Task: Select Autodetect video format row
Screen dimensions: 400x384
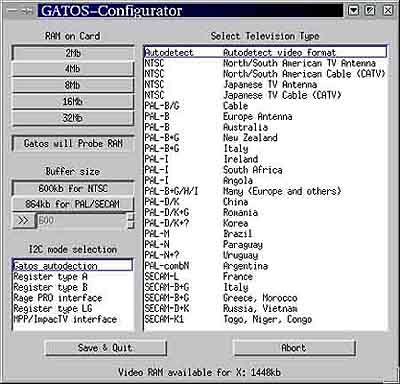Action: [266, 52]
